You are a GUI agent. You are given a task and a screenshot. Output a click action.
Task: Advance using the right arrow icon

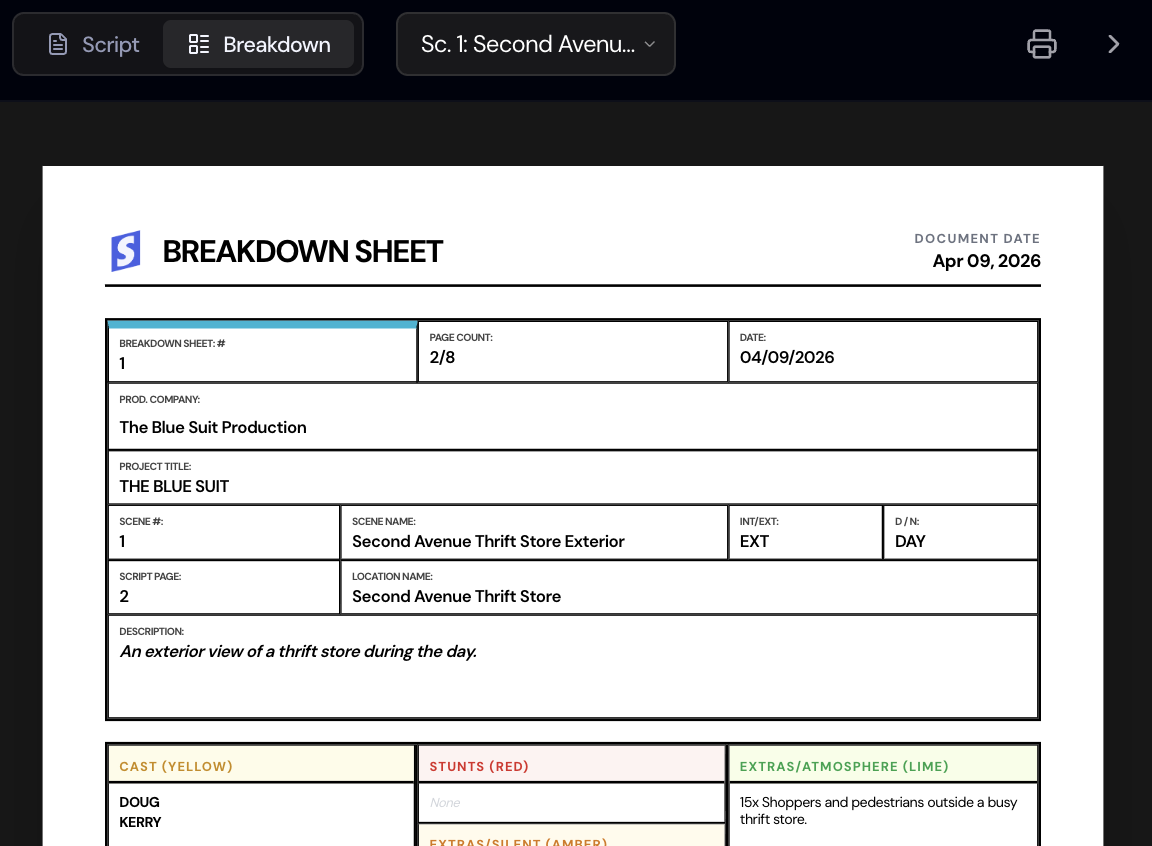1113,44
